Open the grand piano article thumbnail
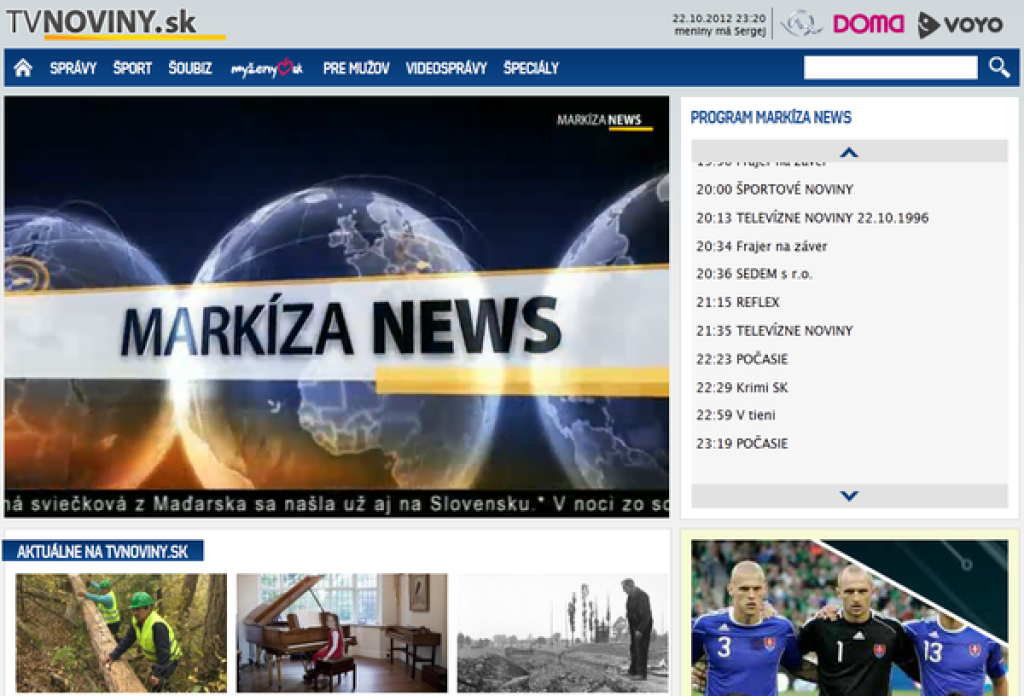This screenshot has width=1024, height=696. point(342,633)
